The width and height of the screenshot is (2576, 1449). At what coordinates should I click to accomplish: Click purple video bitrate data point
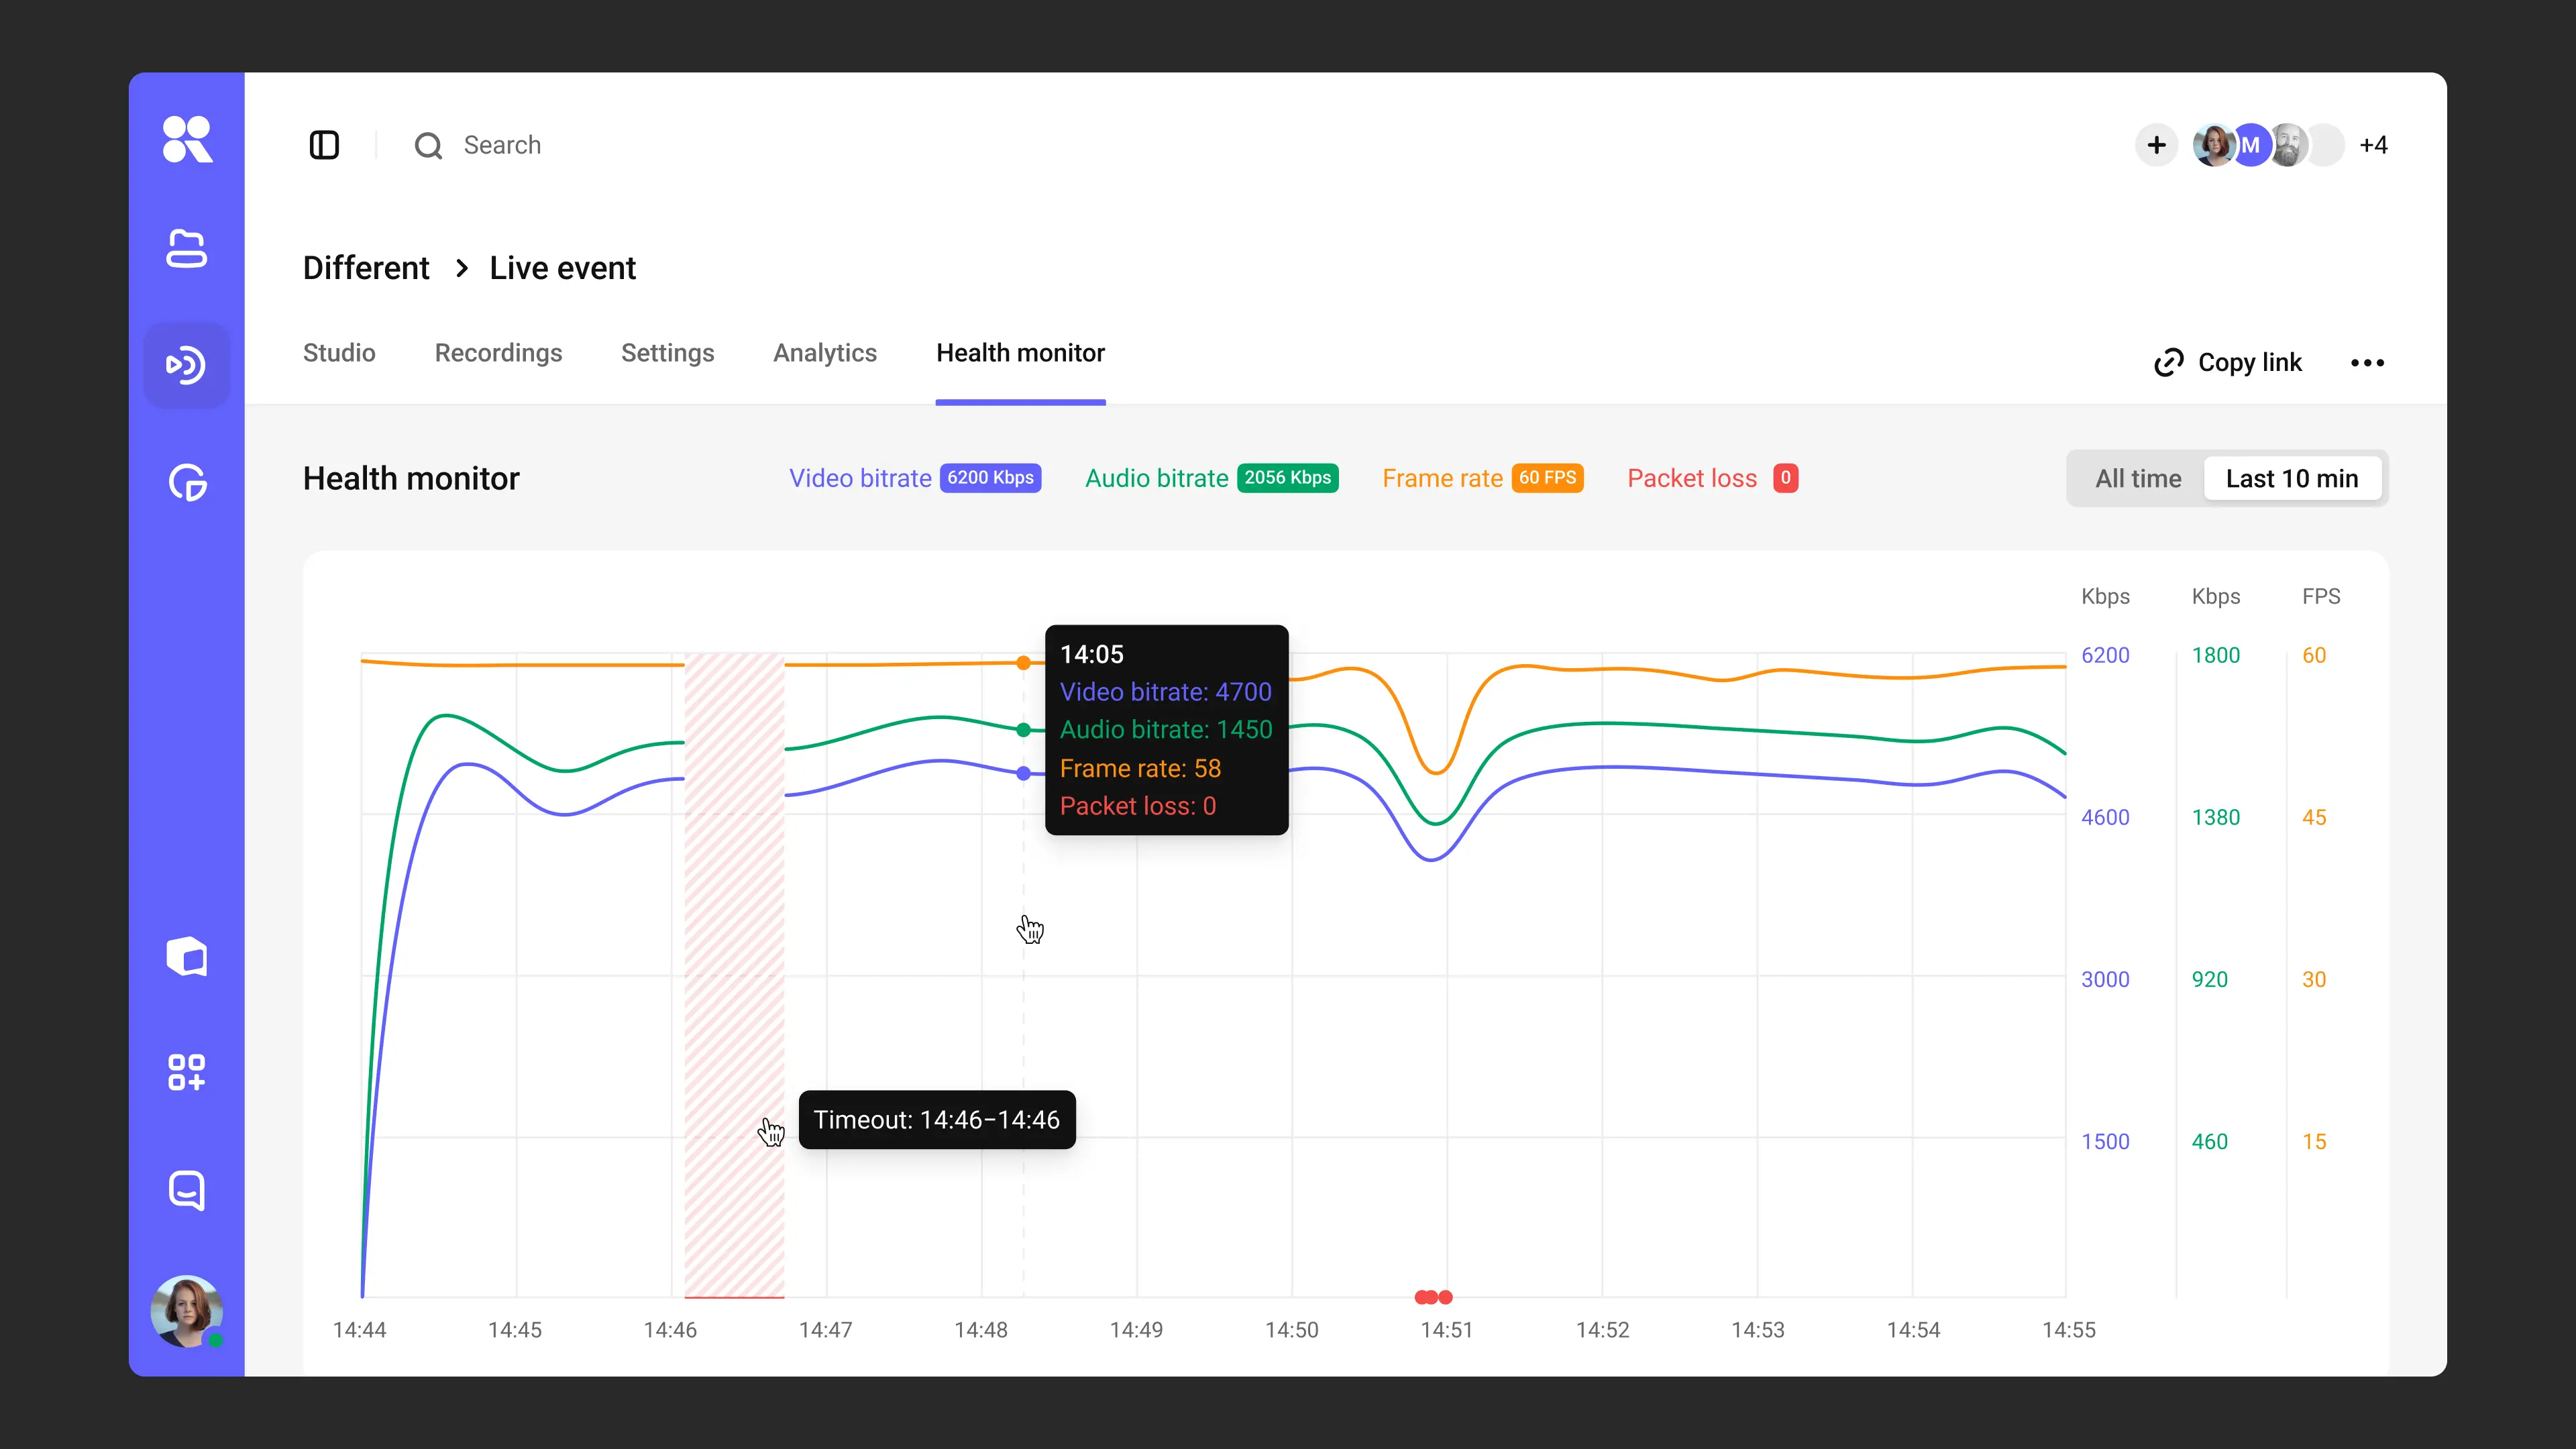[x=1023, y=773]
